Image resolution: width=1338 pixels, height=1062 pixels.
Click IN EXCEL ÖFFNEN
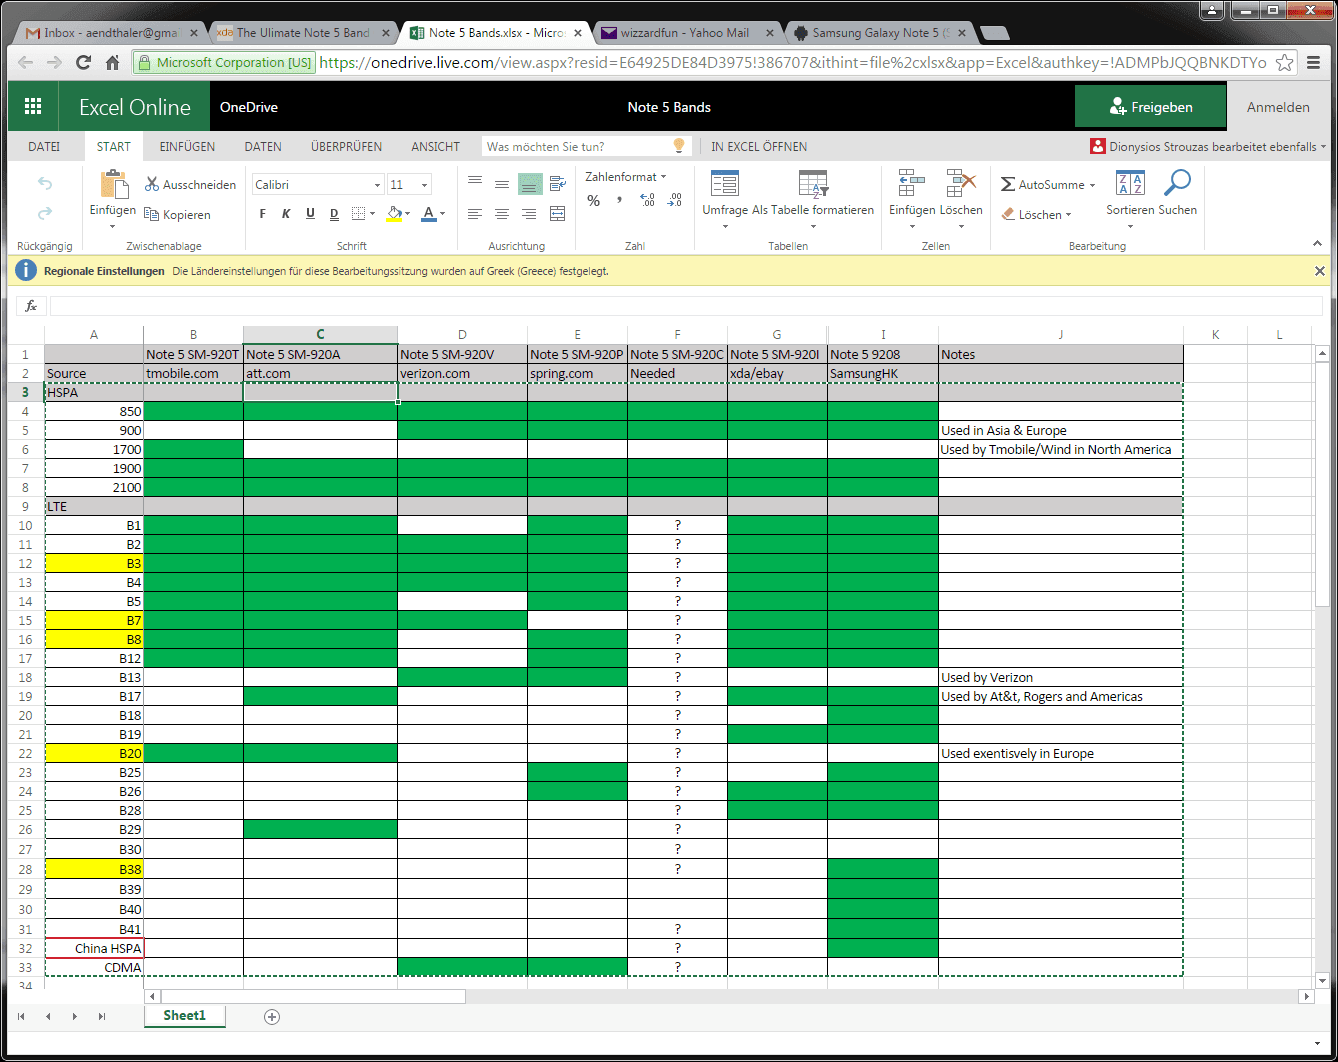(x=759, y=146)
